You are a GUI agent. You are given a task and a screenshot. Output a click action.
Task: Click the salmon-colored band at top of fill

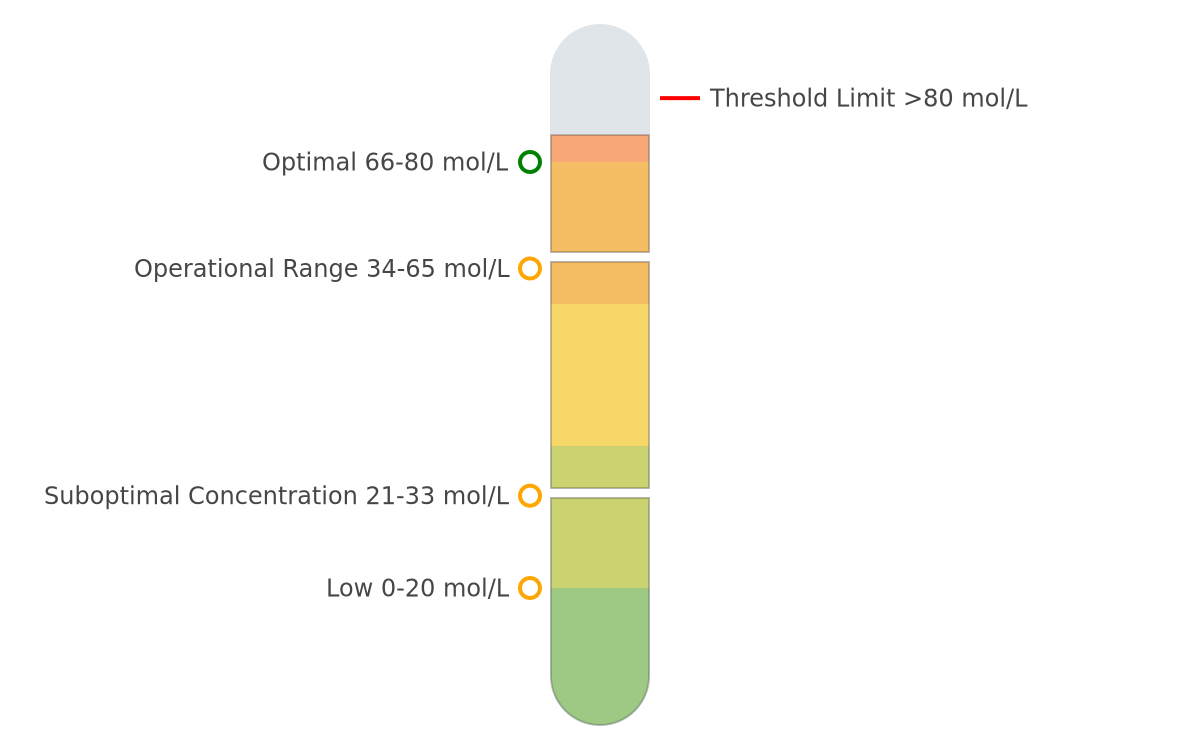(600, 149)
